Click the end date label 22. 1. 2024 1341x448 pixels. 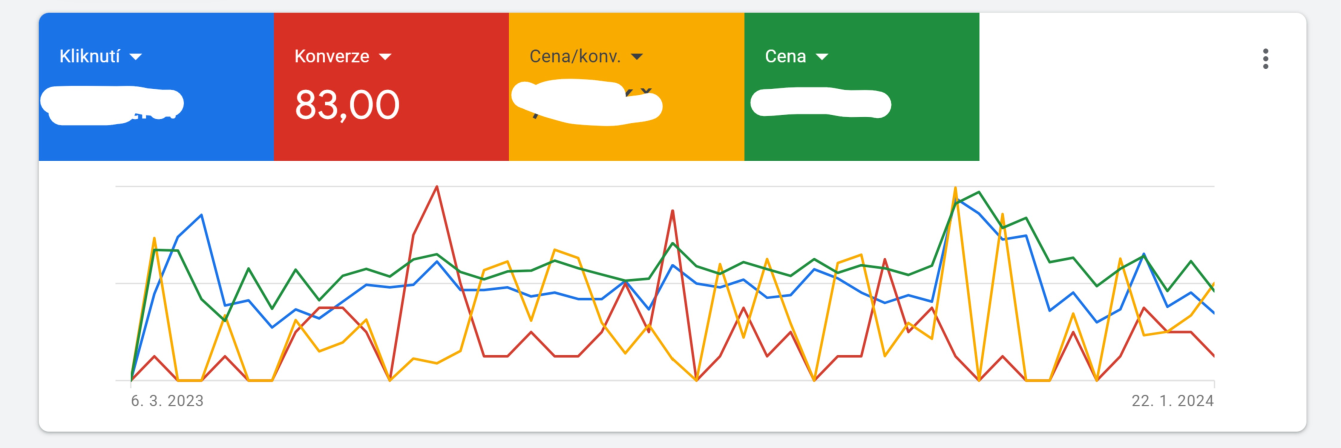coord(1173,400)
